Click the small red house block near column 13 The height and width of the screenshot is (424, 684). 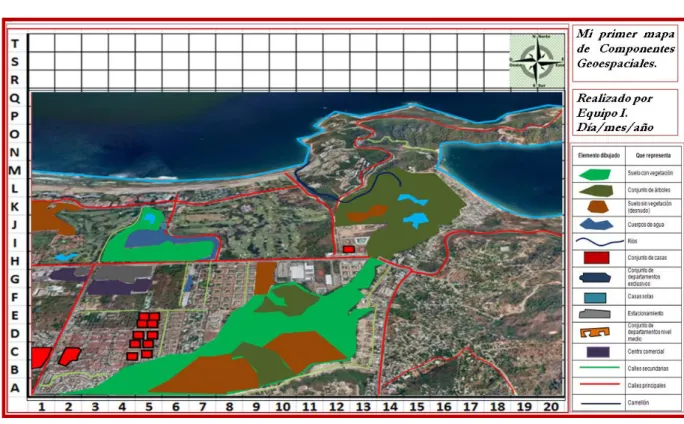coord(349,250)
